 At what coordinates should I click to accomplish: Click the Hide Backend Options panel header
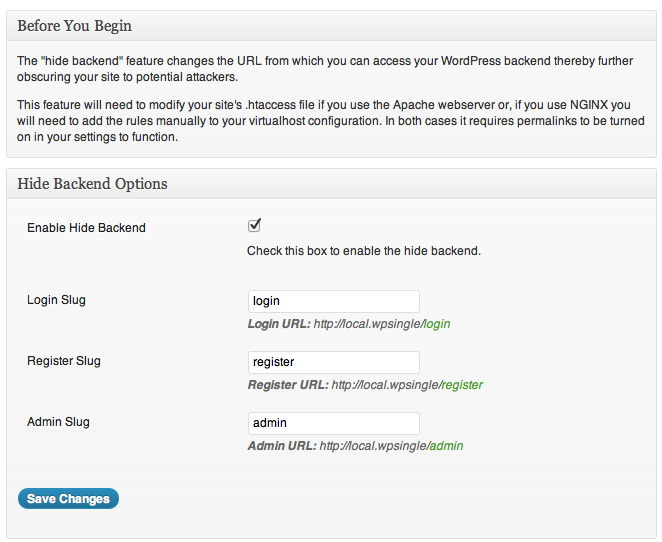(x=331, y=184)
